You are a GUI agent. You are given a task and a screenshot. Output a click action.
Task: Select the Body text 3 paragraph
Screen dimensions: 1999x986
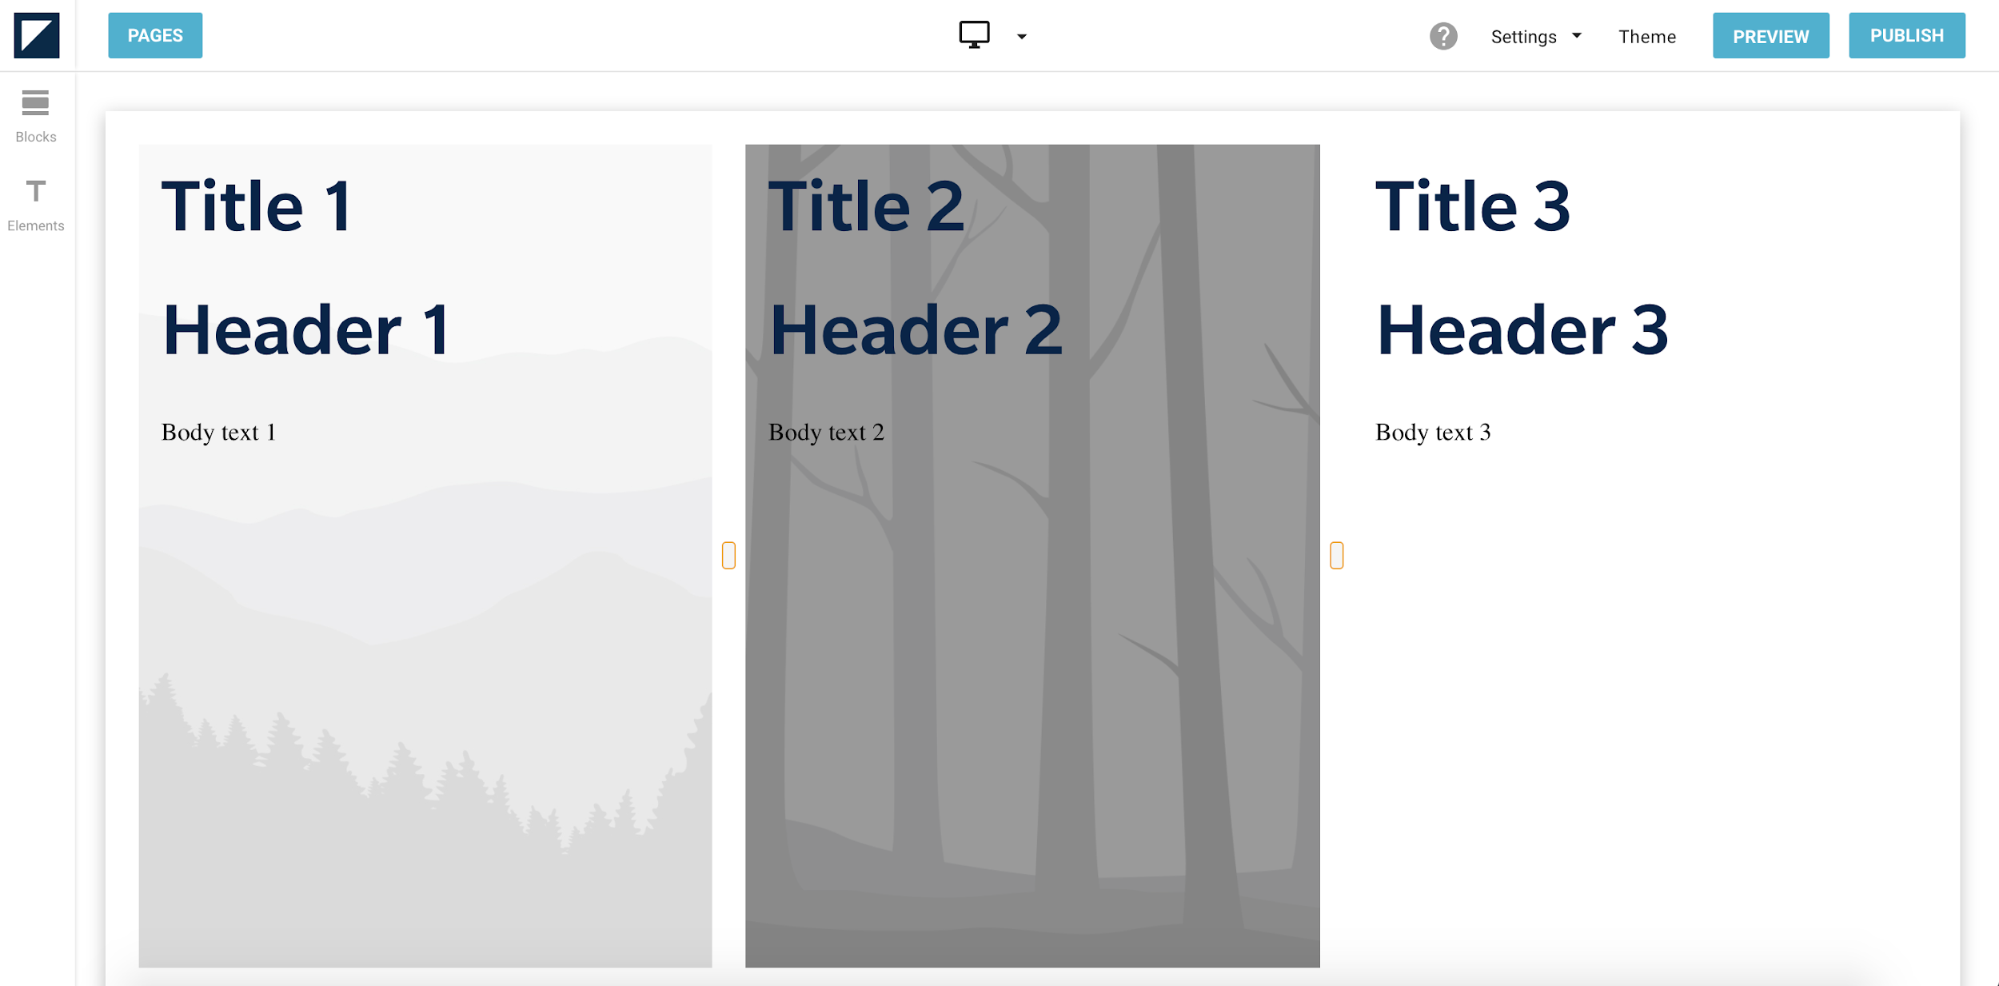pos(1432,432)
